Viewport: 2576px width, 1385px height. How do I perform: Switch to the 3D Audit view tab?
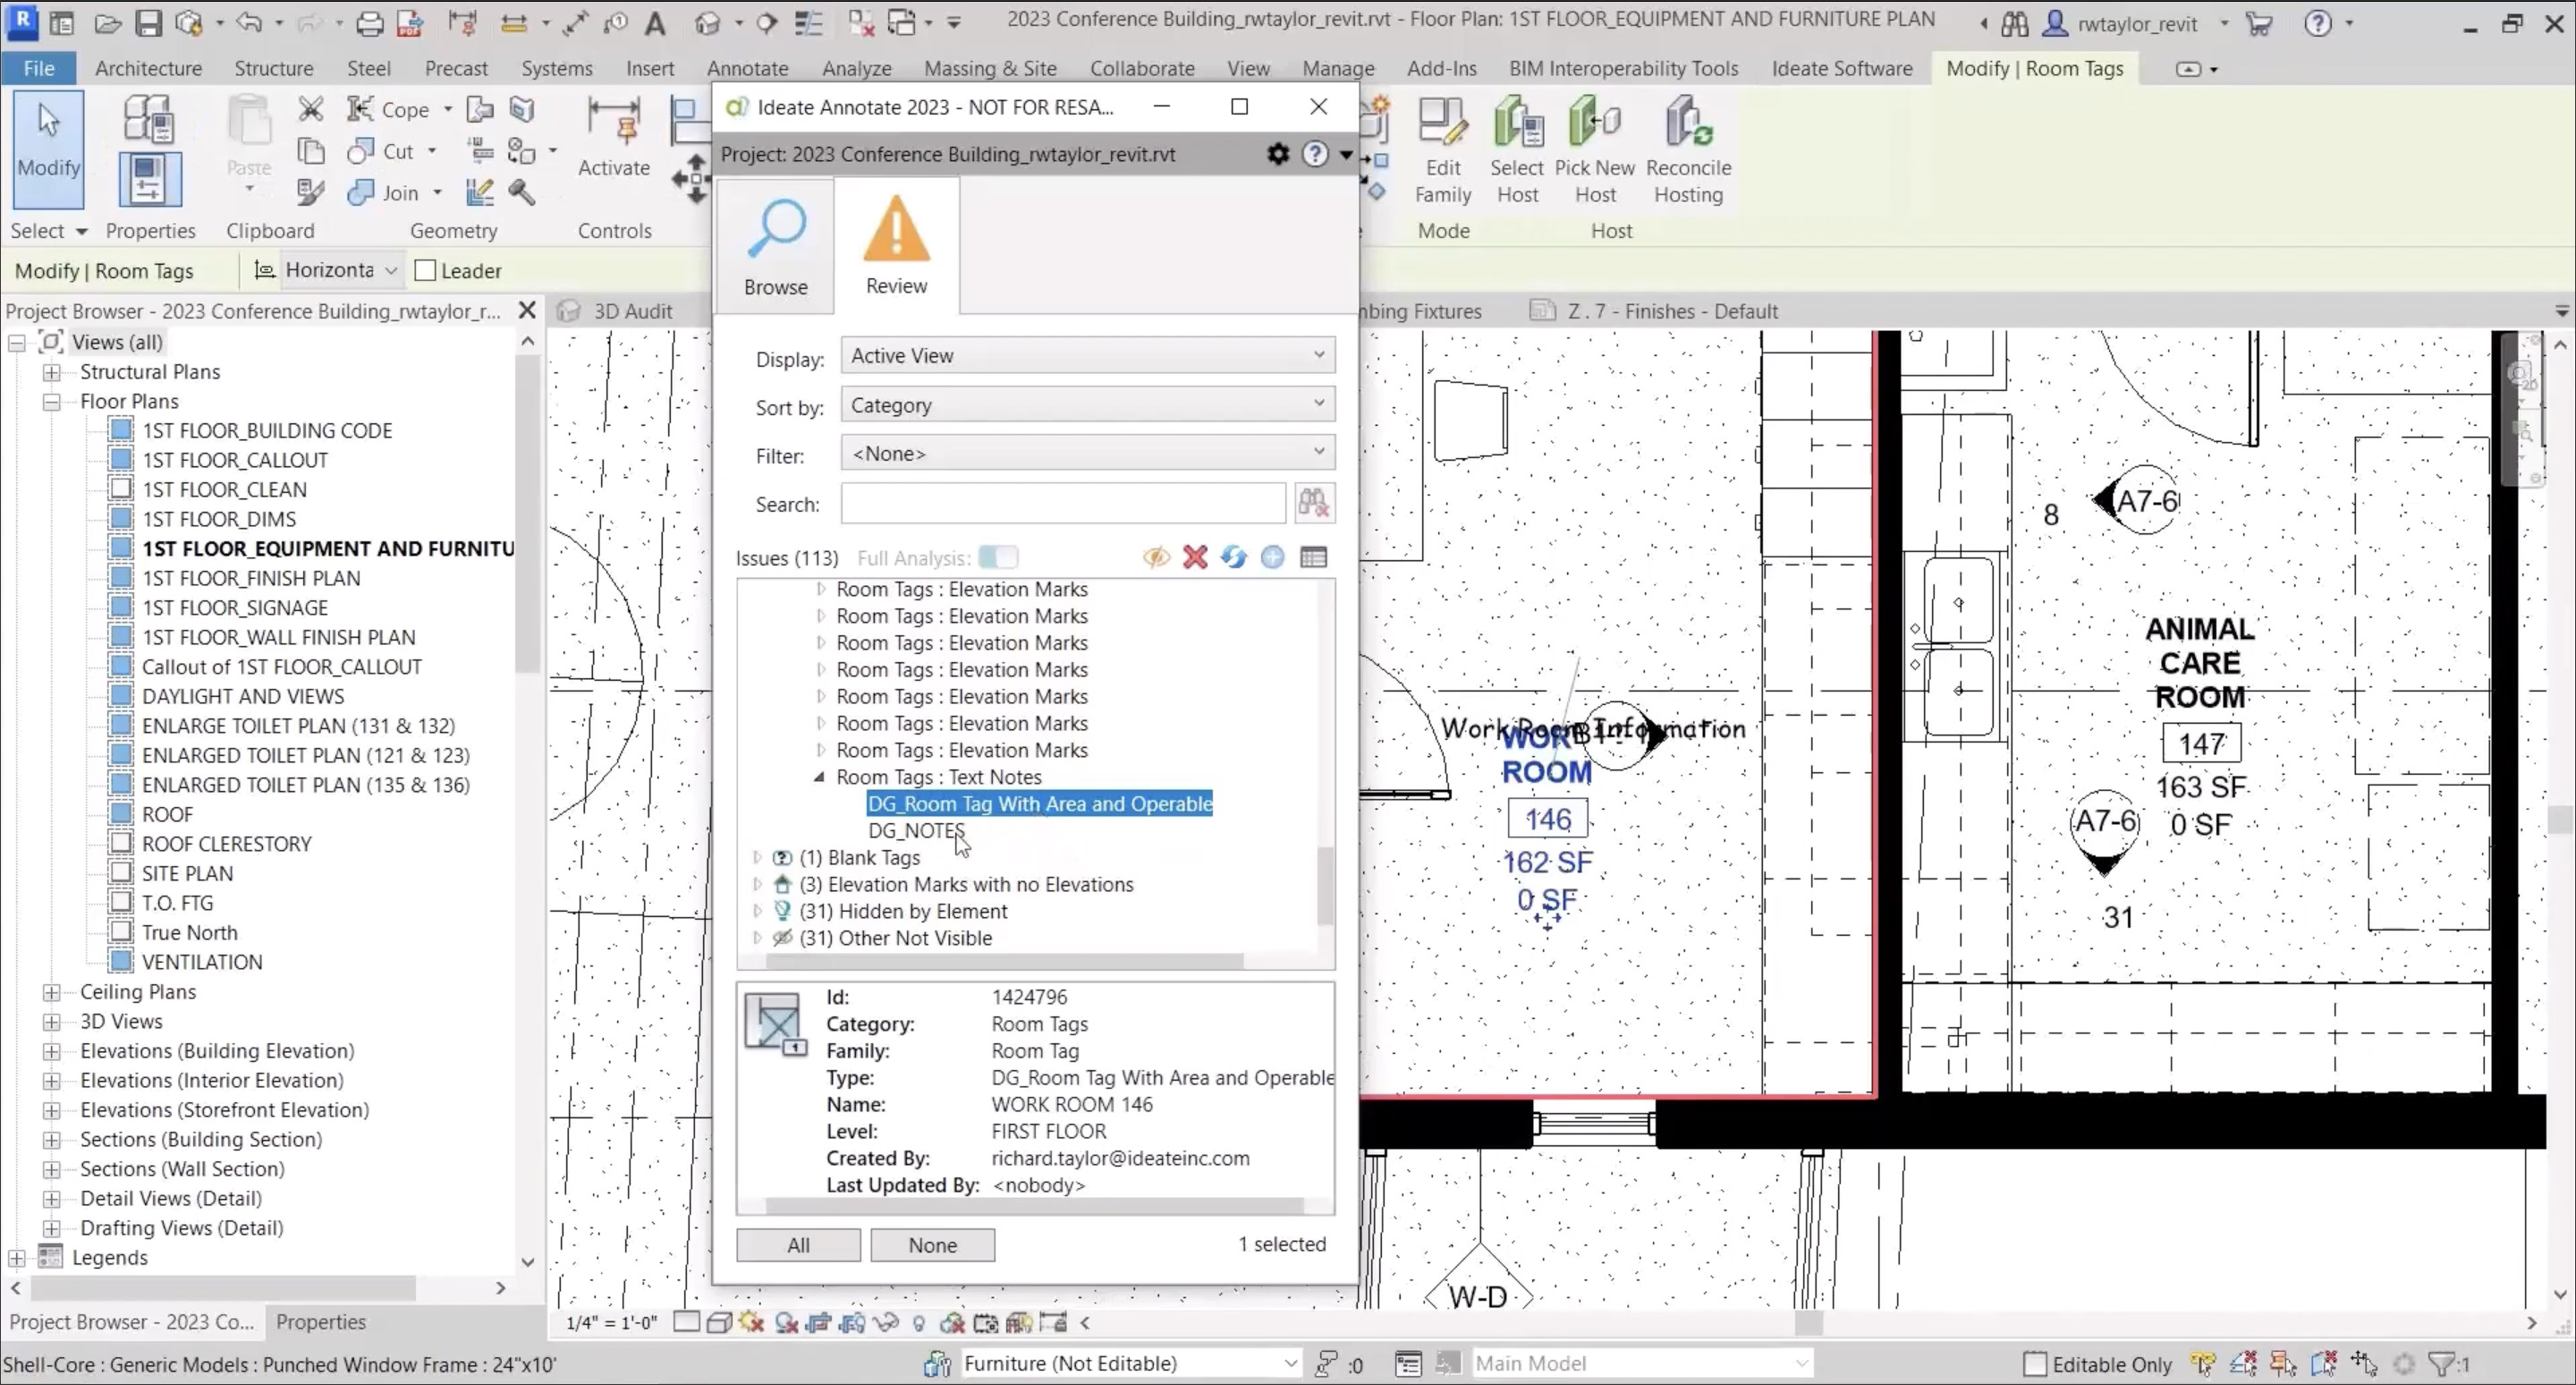click(633, 311)
